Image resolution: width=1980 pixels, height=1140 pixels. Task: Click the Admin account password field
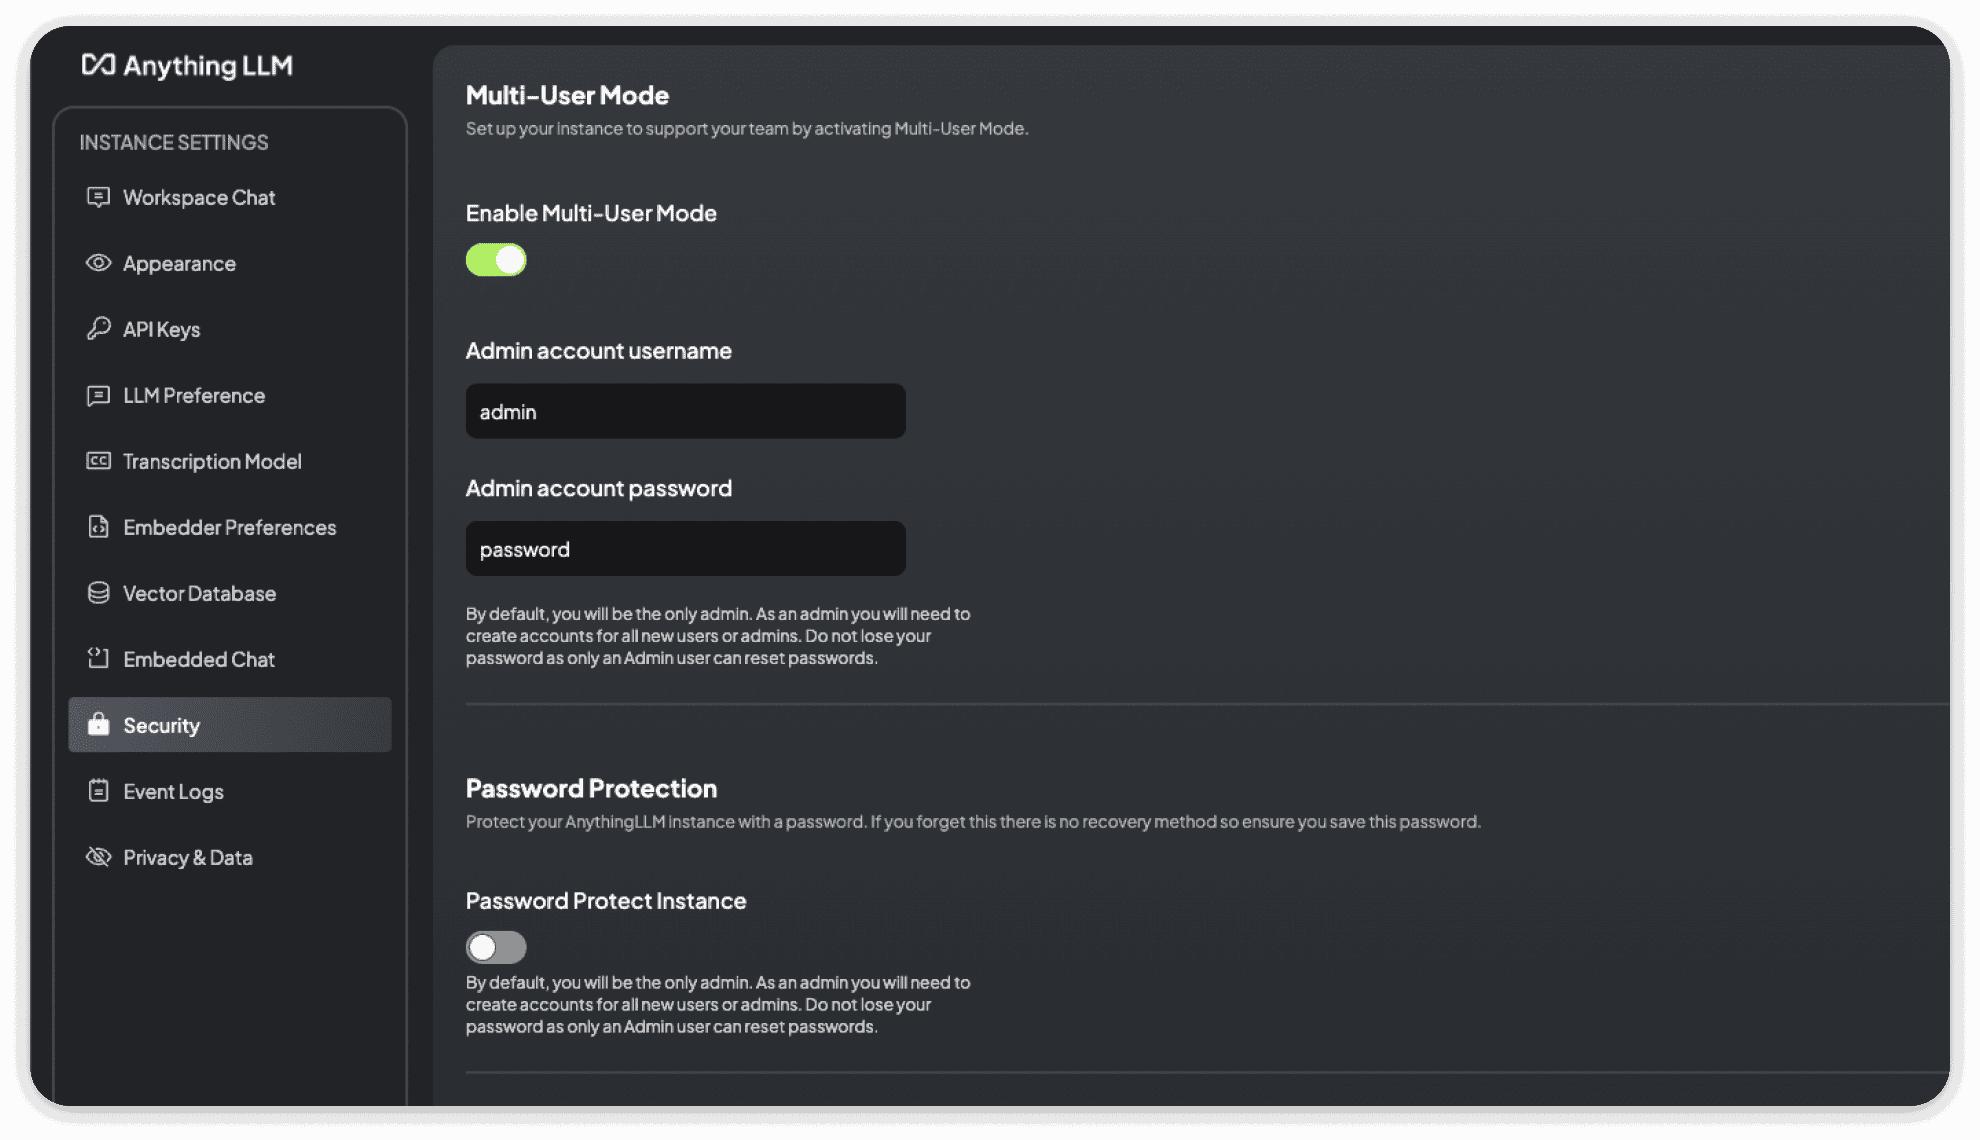tap(685, 548)
